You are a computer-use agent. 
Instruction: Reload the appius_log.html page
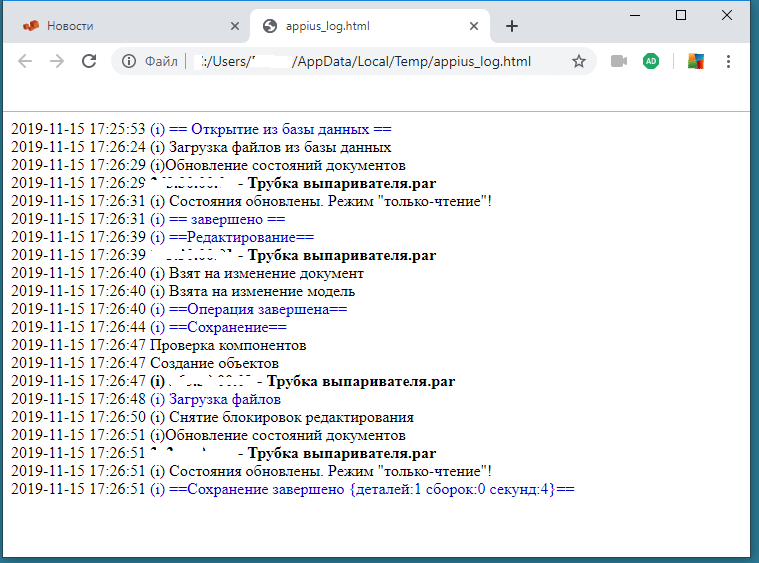89,61
